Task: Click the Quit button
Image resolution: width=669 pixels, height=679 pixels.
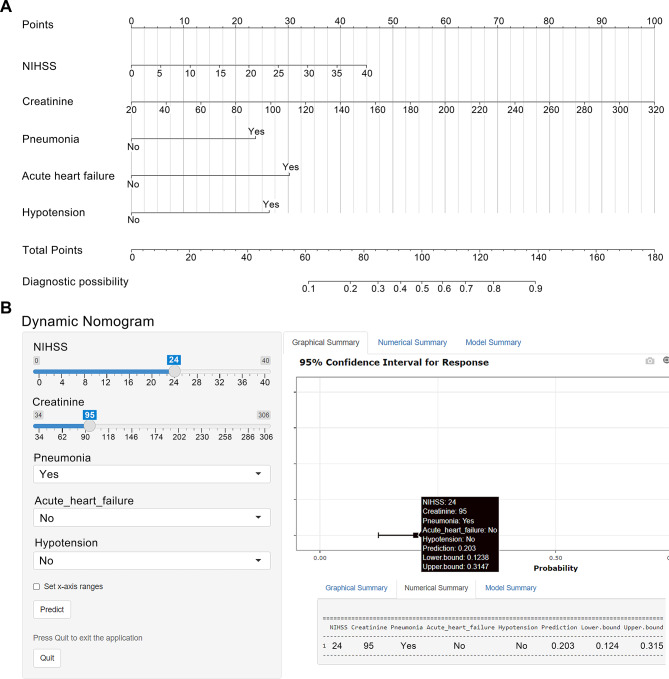Action: pyautogui.click(x=47, y=658)
